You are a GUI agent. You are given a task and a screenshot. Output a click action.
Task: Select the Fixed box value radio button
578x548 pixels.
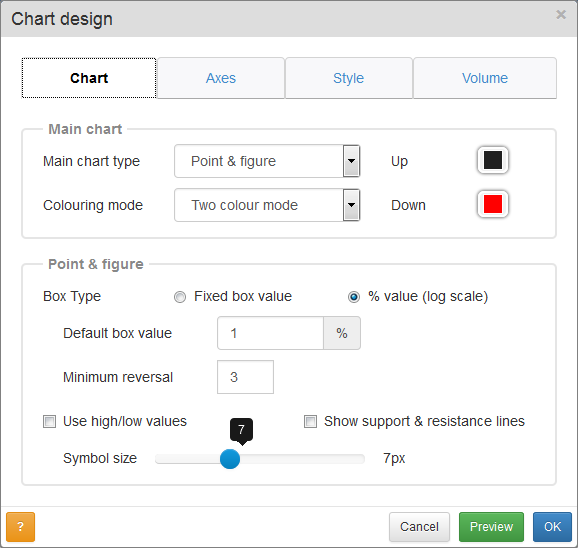point(180,297)
